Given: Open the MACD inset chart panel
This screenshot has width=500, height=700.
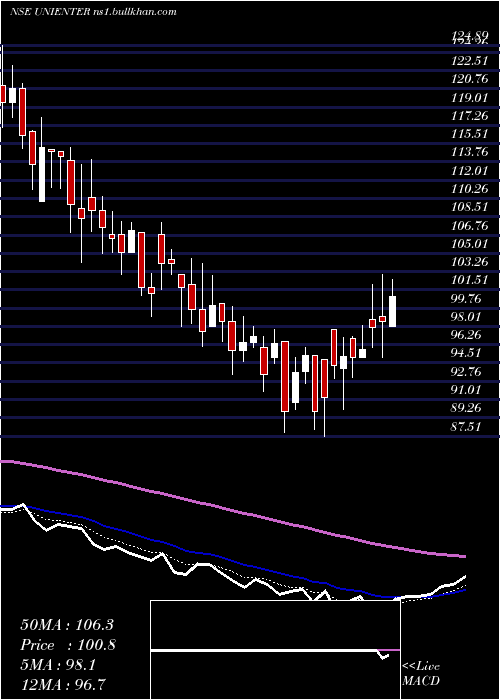Looking at the screenshot, I should [x=275, y=650].
